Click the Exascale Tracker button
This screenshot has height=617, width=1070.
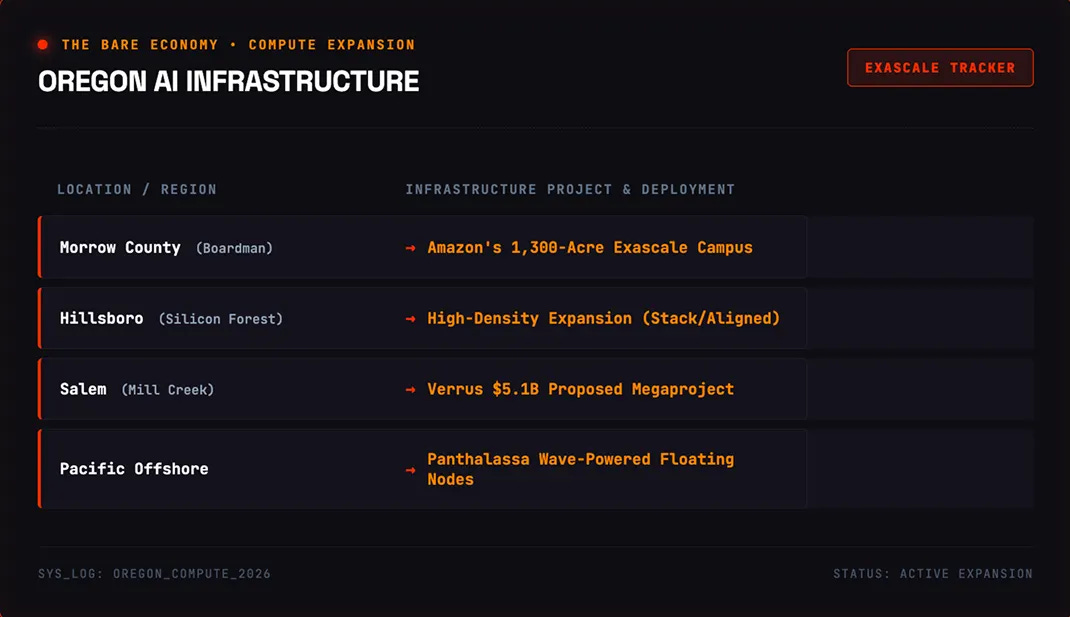(940, 68)
